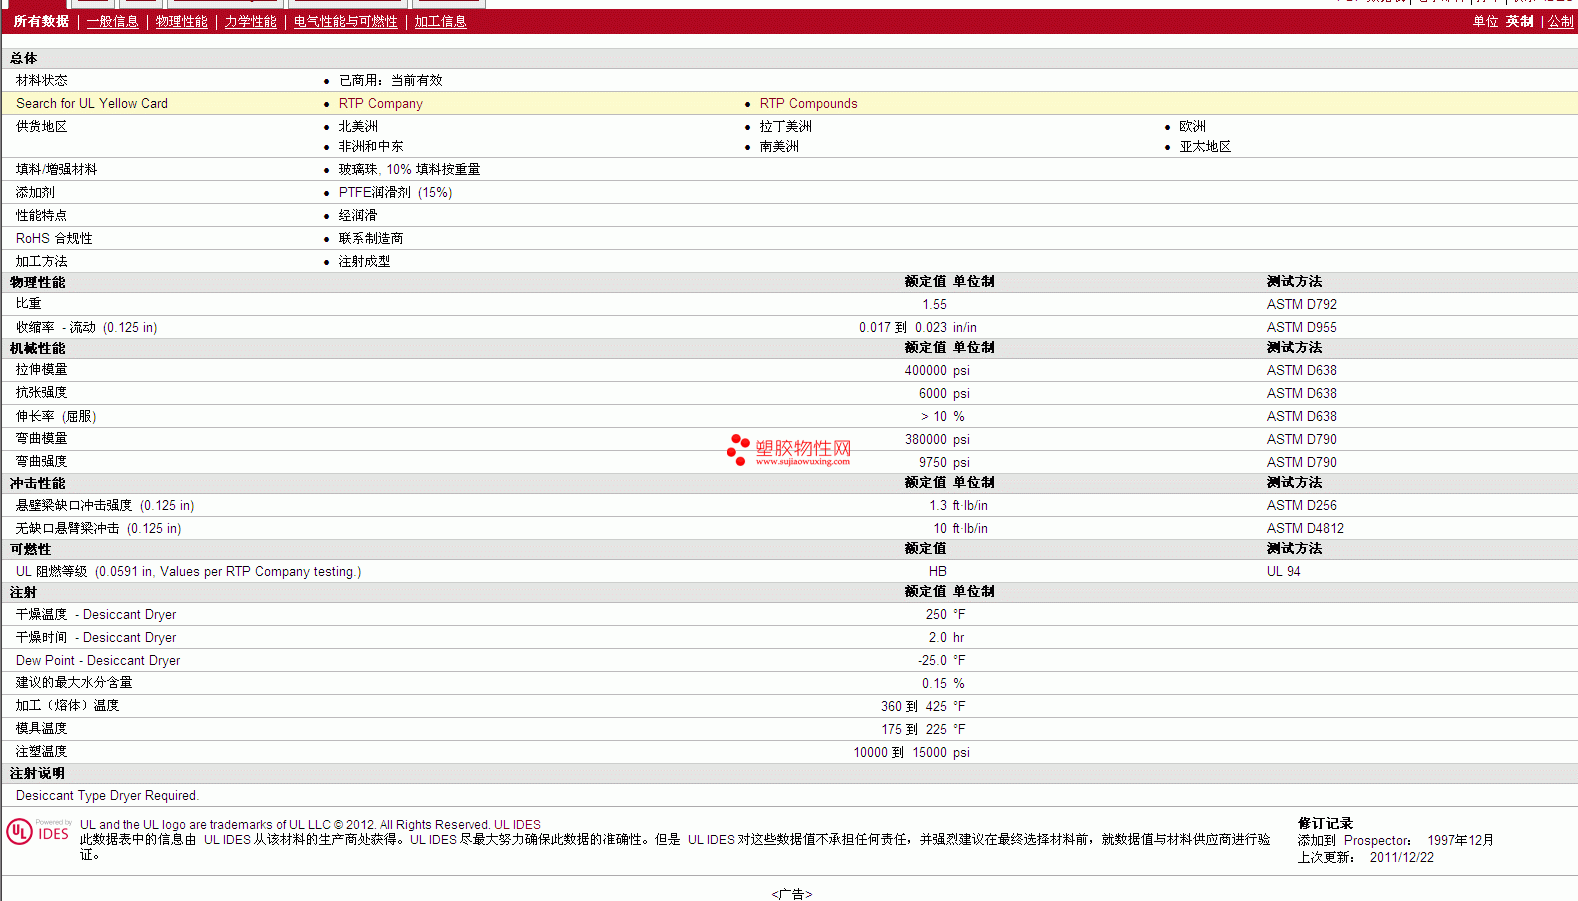Click the 弯曲模量 value 380000 psi
The width and height of the screenshot is (1578, 901).
[937, 439]
